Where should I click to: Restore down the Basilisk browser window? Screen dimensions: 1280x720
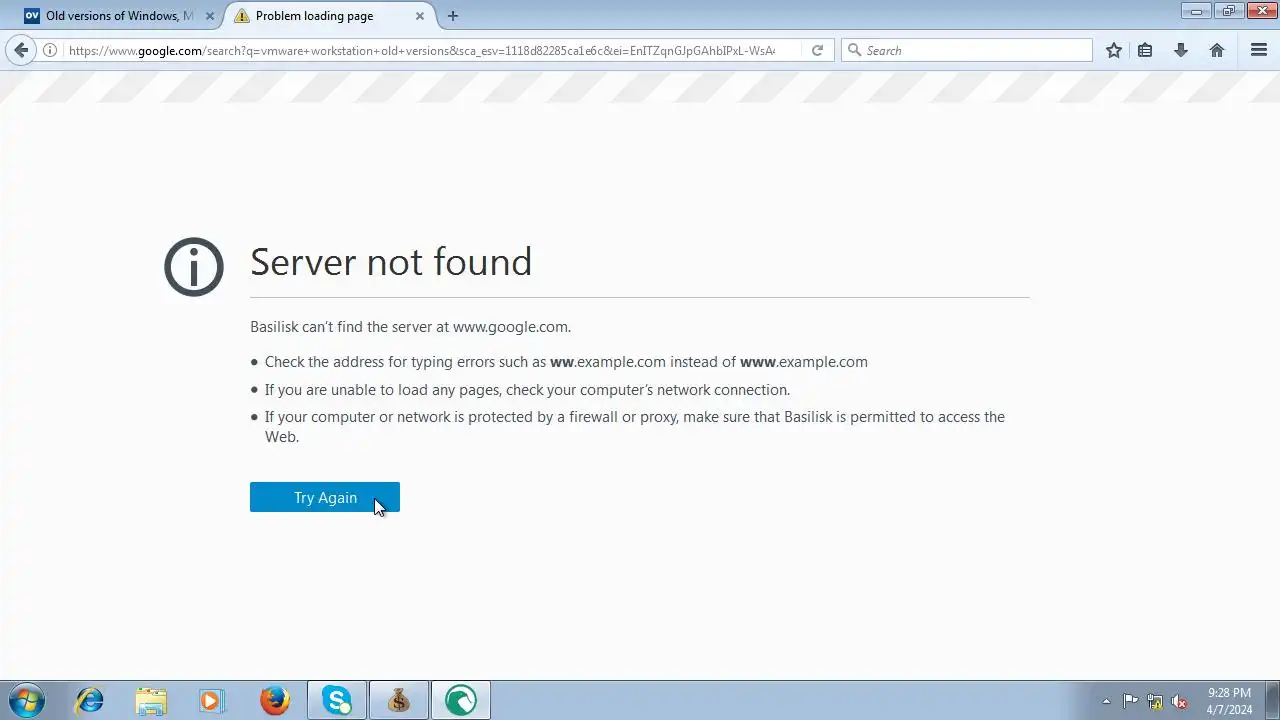[x=1228, y=11]
